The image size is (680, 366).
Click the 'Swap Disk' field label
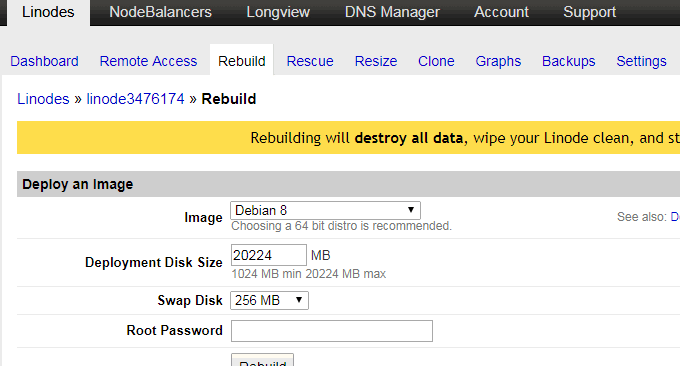(190, 300)
